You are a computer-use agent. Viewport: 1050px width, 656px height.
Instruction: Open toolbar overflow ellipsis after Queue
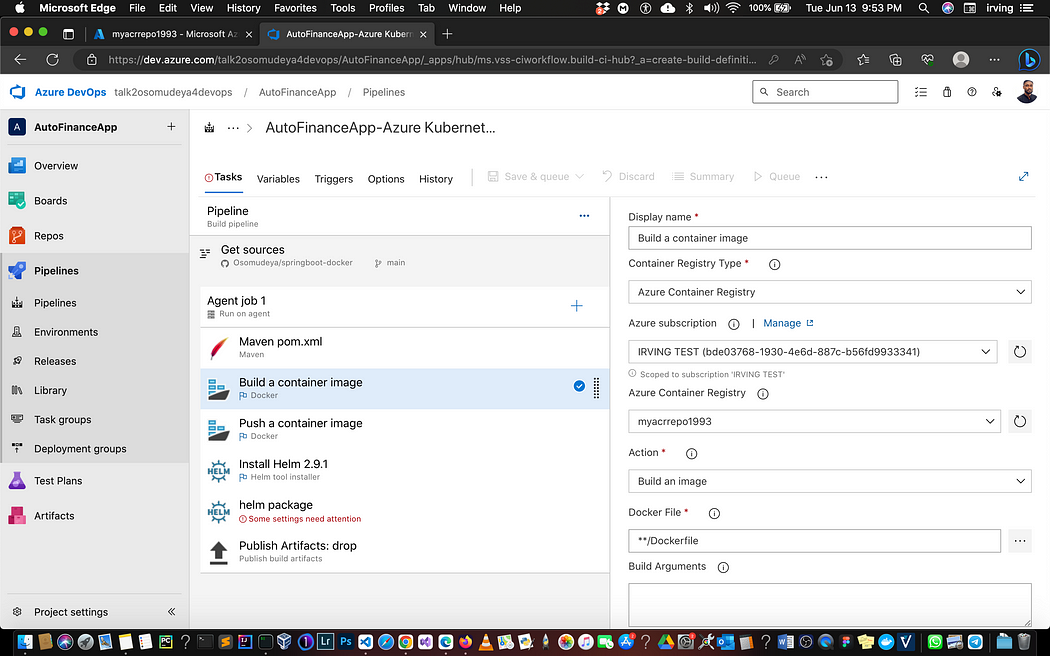[822, 177]
